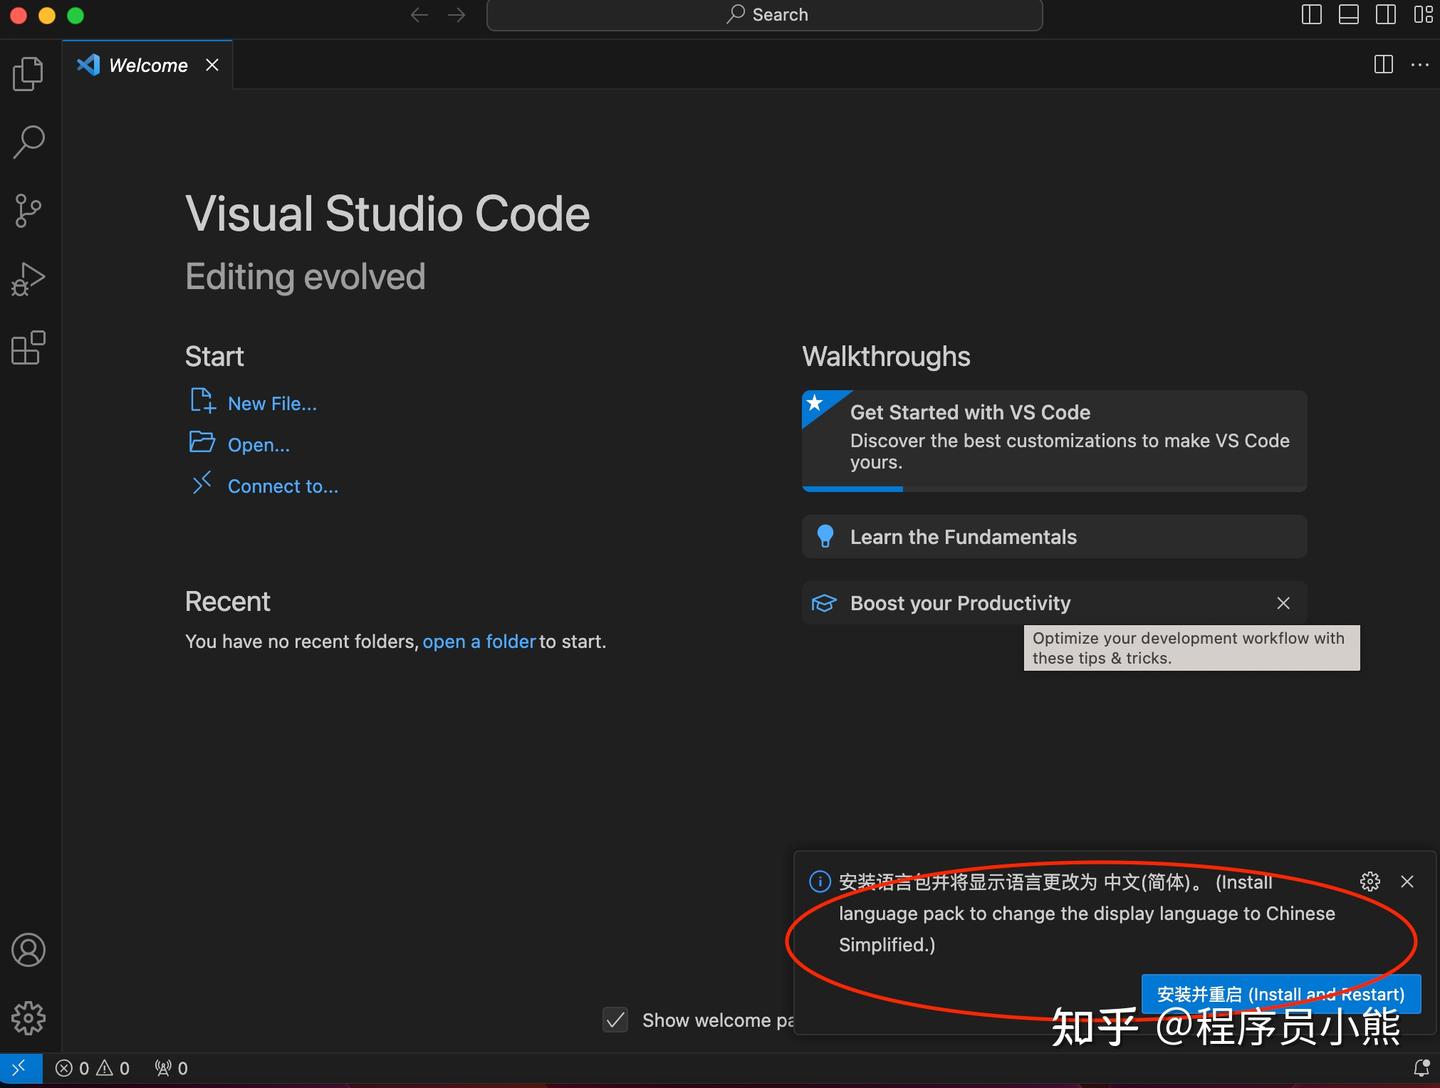1440x1088 pixels.
Task: Toggle the Show welcome page checkbox
Action: (616, 1020)
